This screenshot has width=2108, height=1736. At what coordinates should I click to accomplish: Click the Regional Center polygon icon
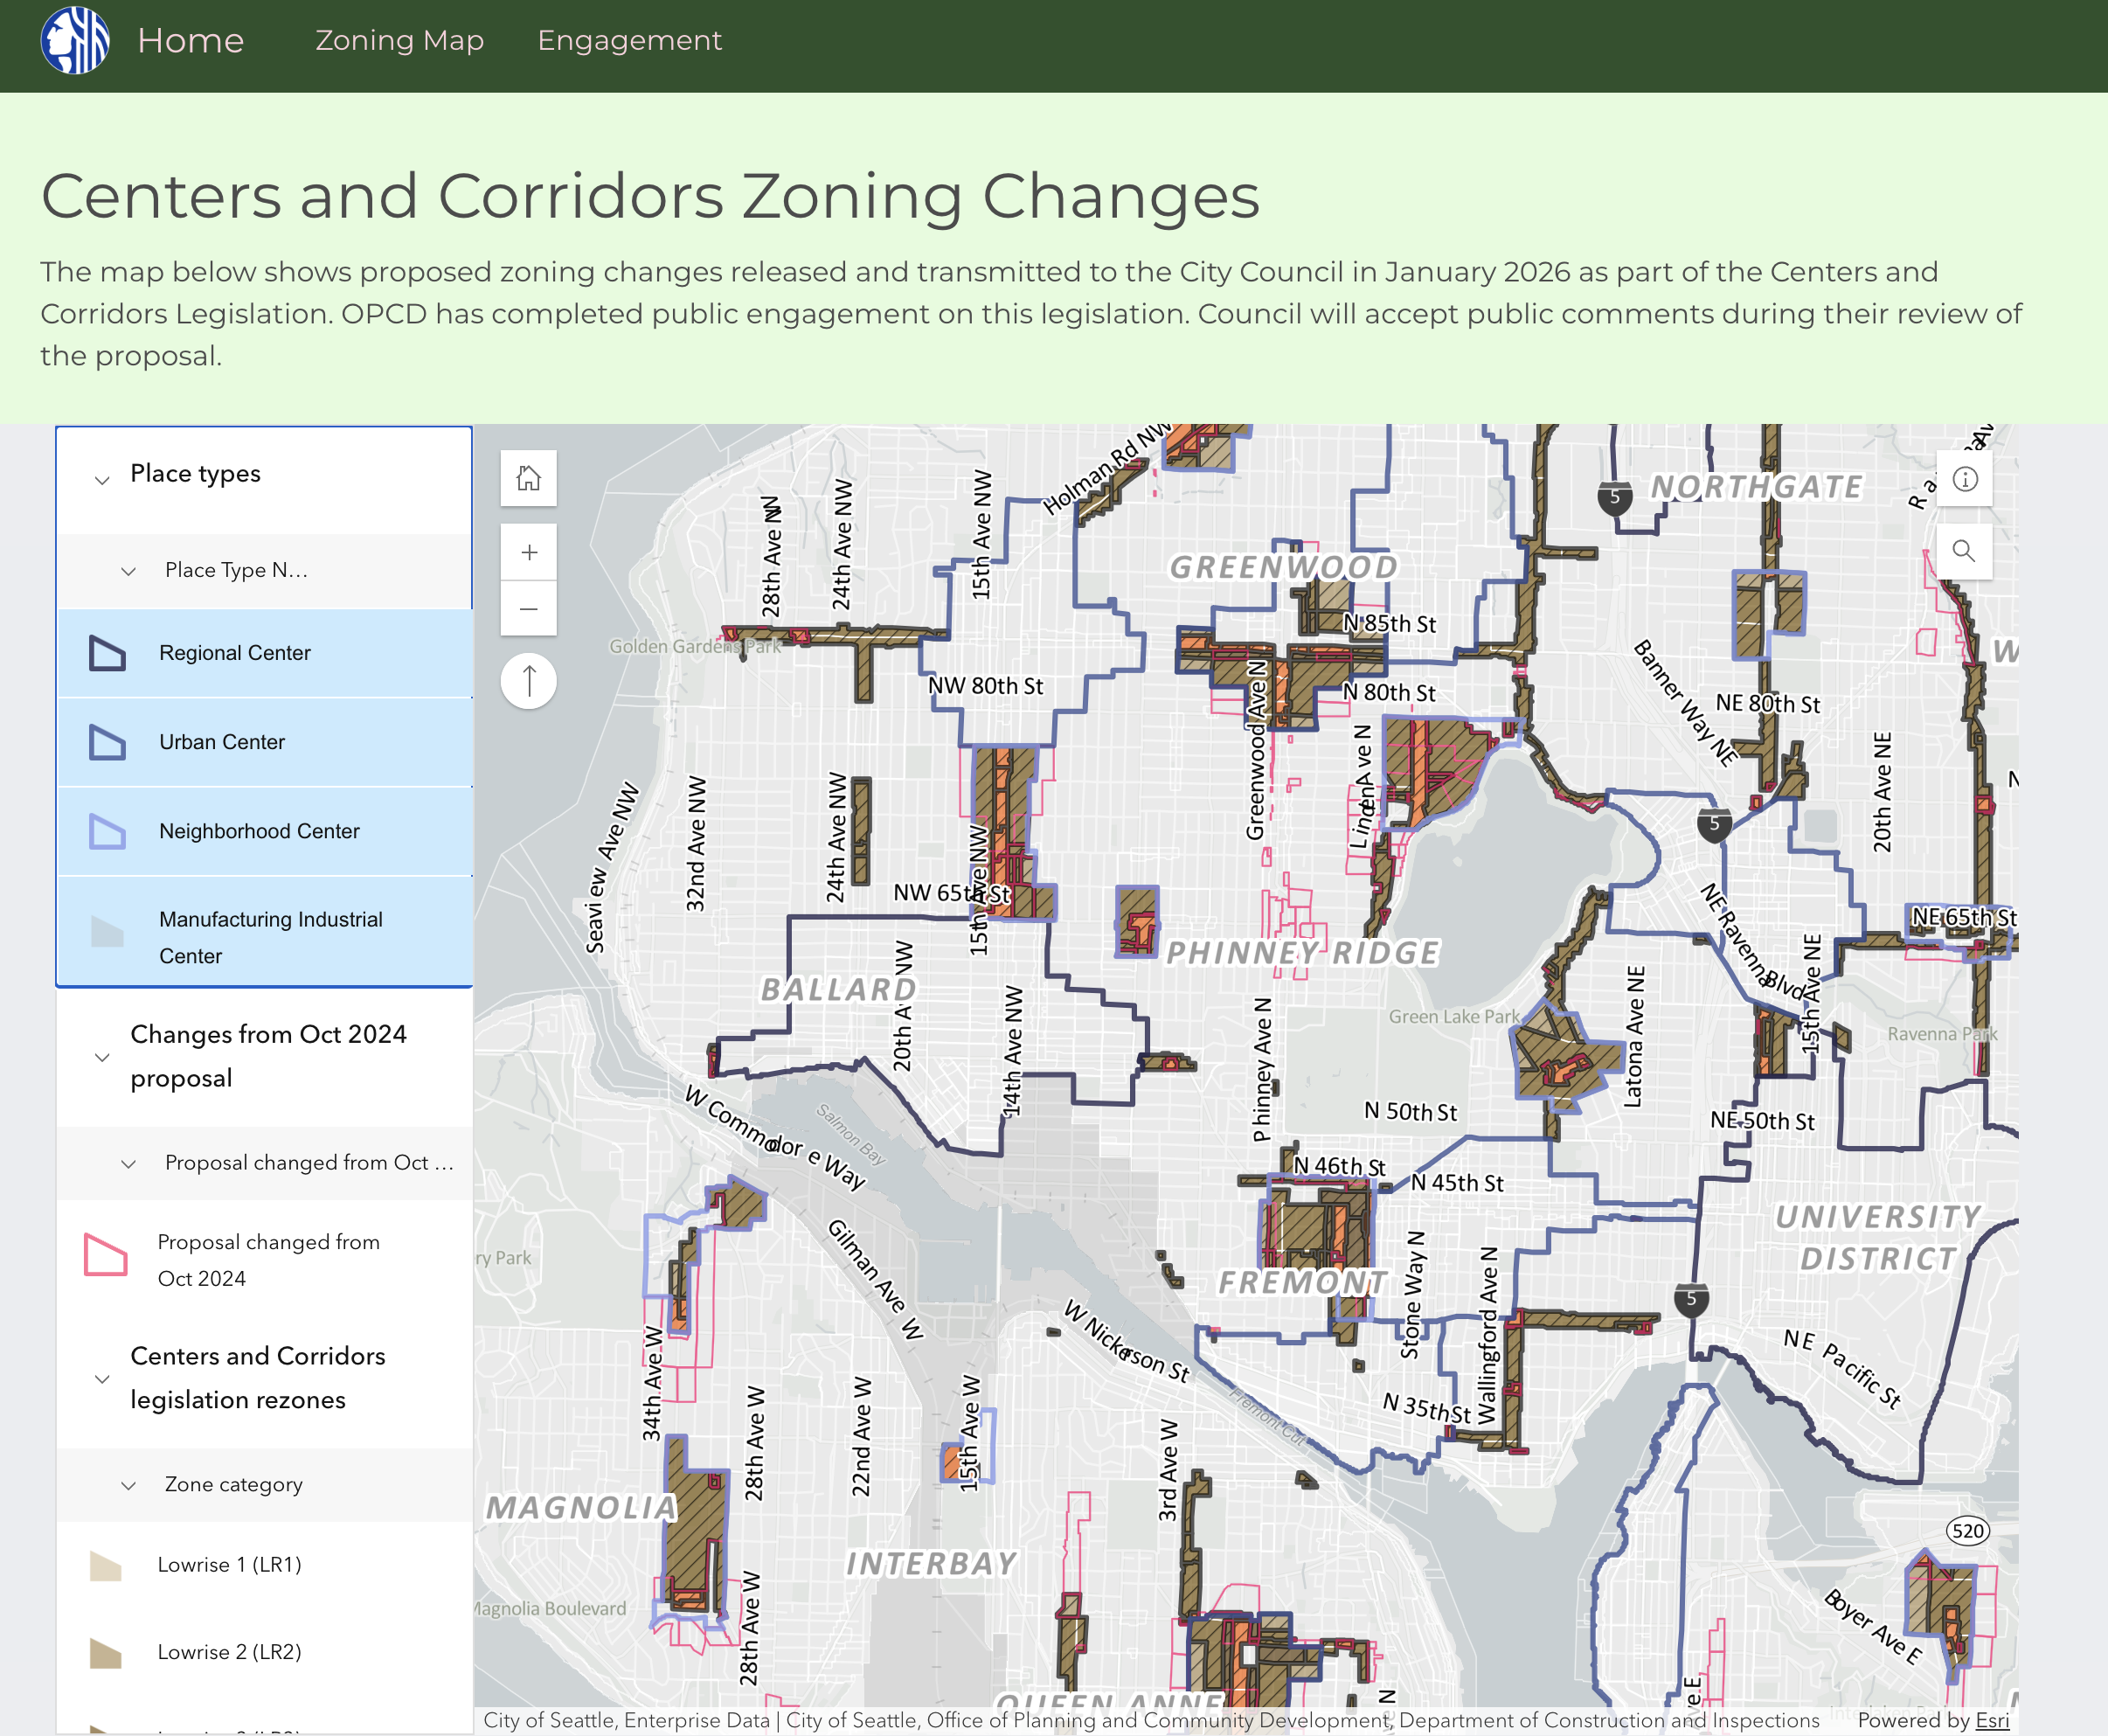tap(107, 653)
